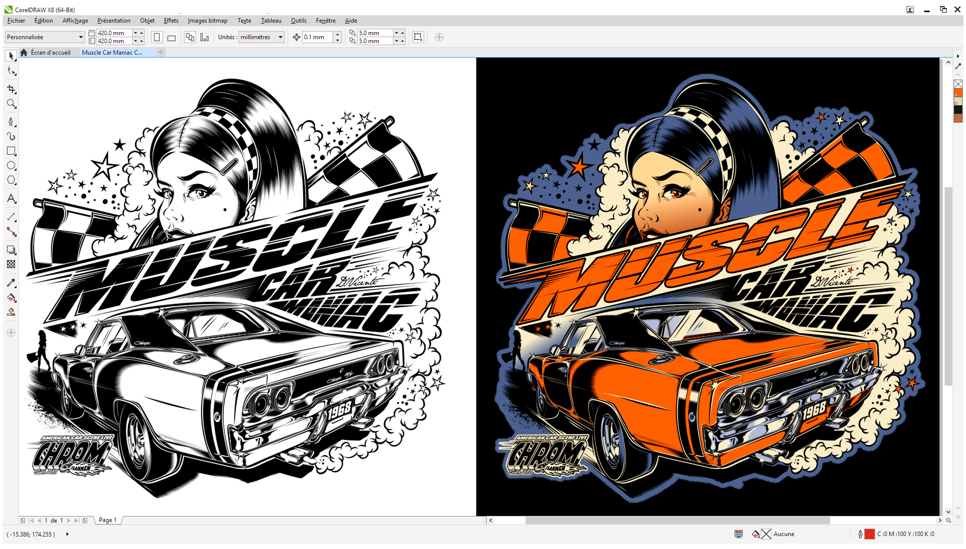Open the Affichage menu

75,20
